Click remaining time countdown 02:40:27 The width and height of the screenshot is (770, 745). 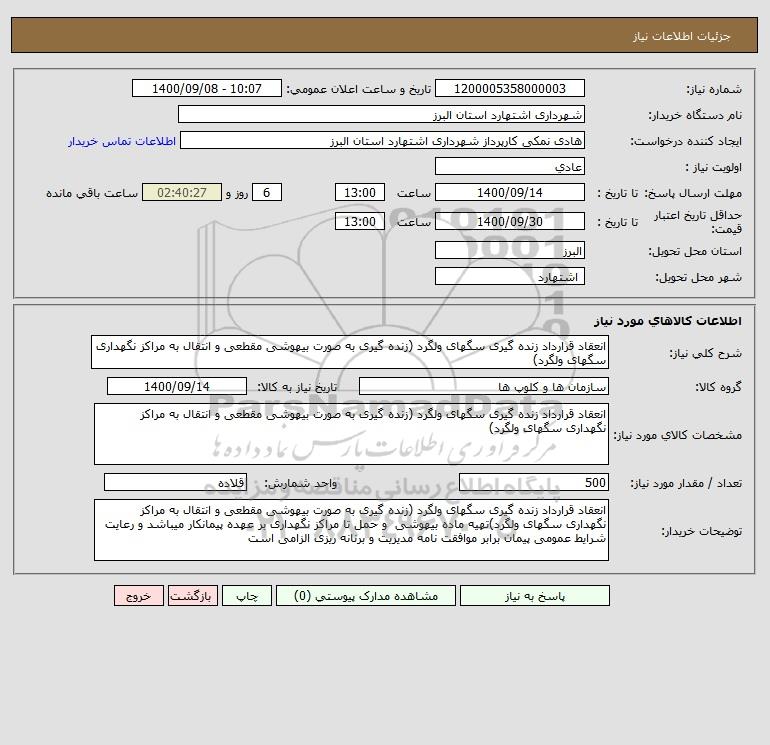(182, 193)
